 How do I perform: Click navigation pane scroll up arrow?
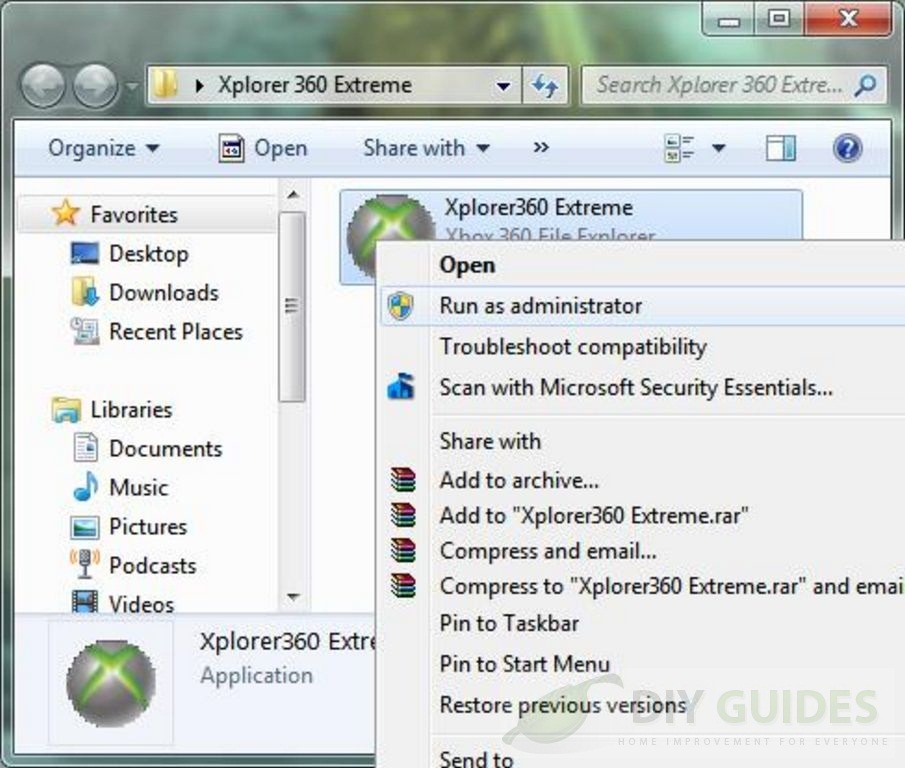(x=293, y=195)
